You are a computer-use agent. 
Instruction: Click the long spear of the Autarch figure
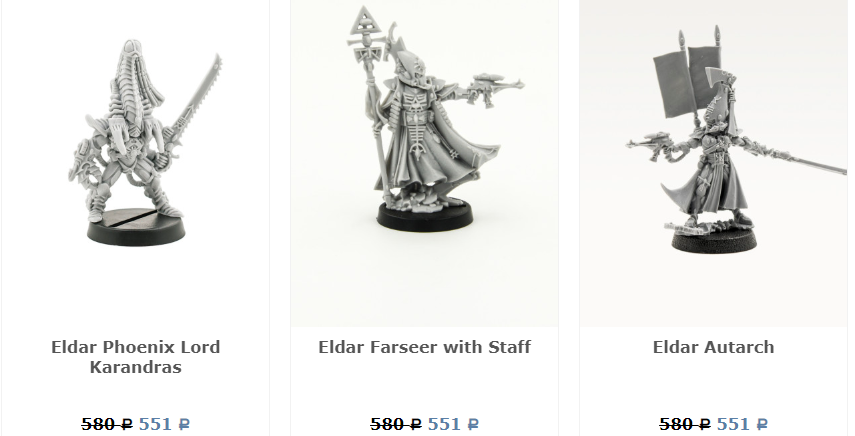796,158
